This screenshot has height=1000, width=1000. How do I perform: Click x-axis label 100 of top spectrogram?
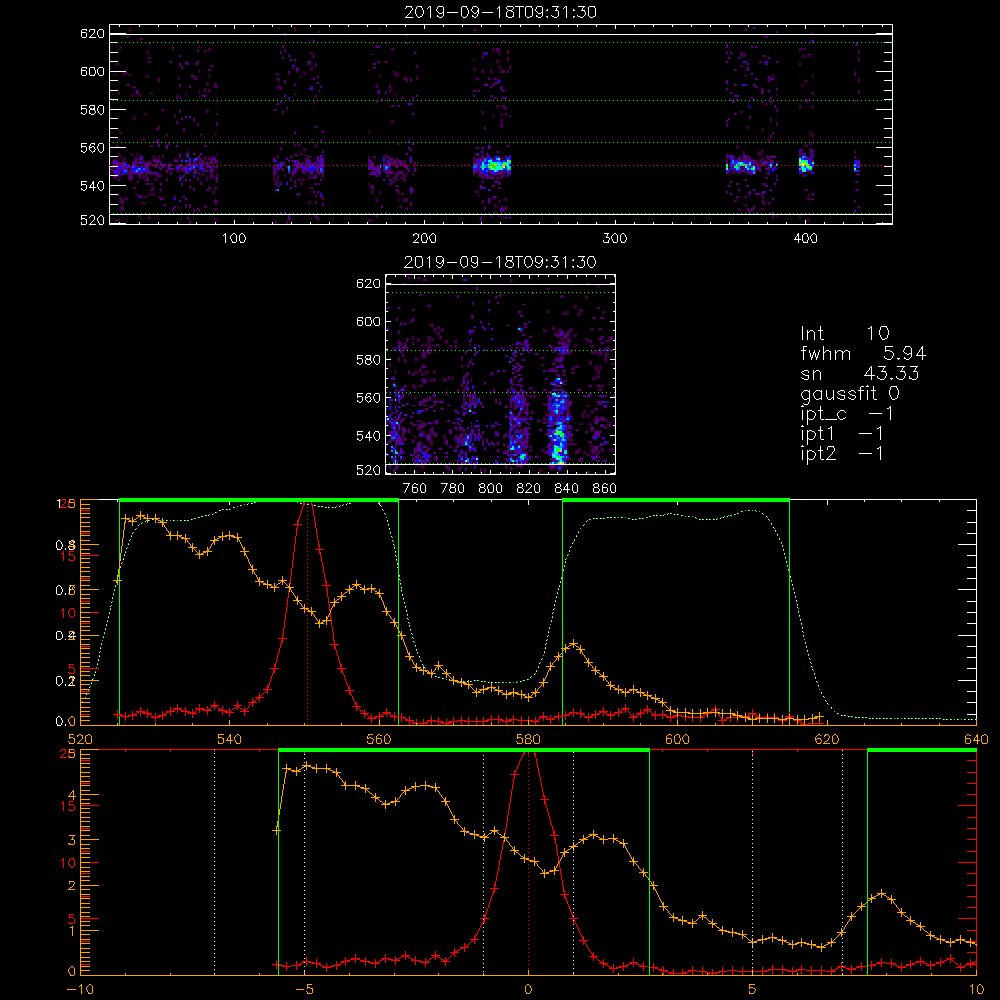(234, 239)
